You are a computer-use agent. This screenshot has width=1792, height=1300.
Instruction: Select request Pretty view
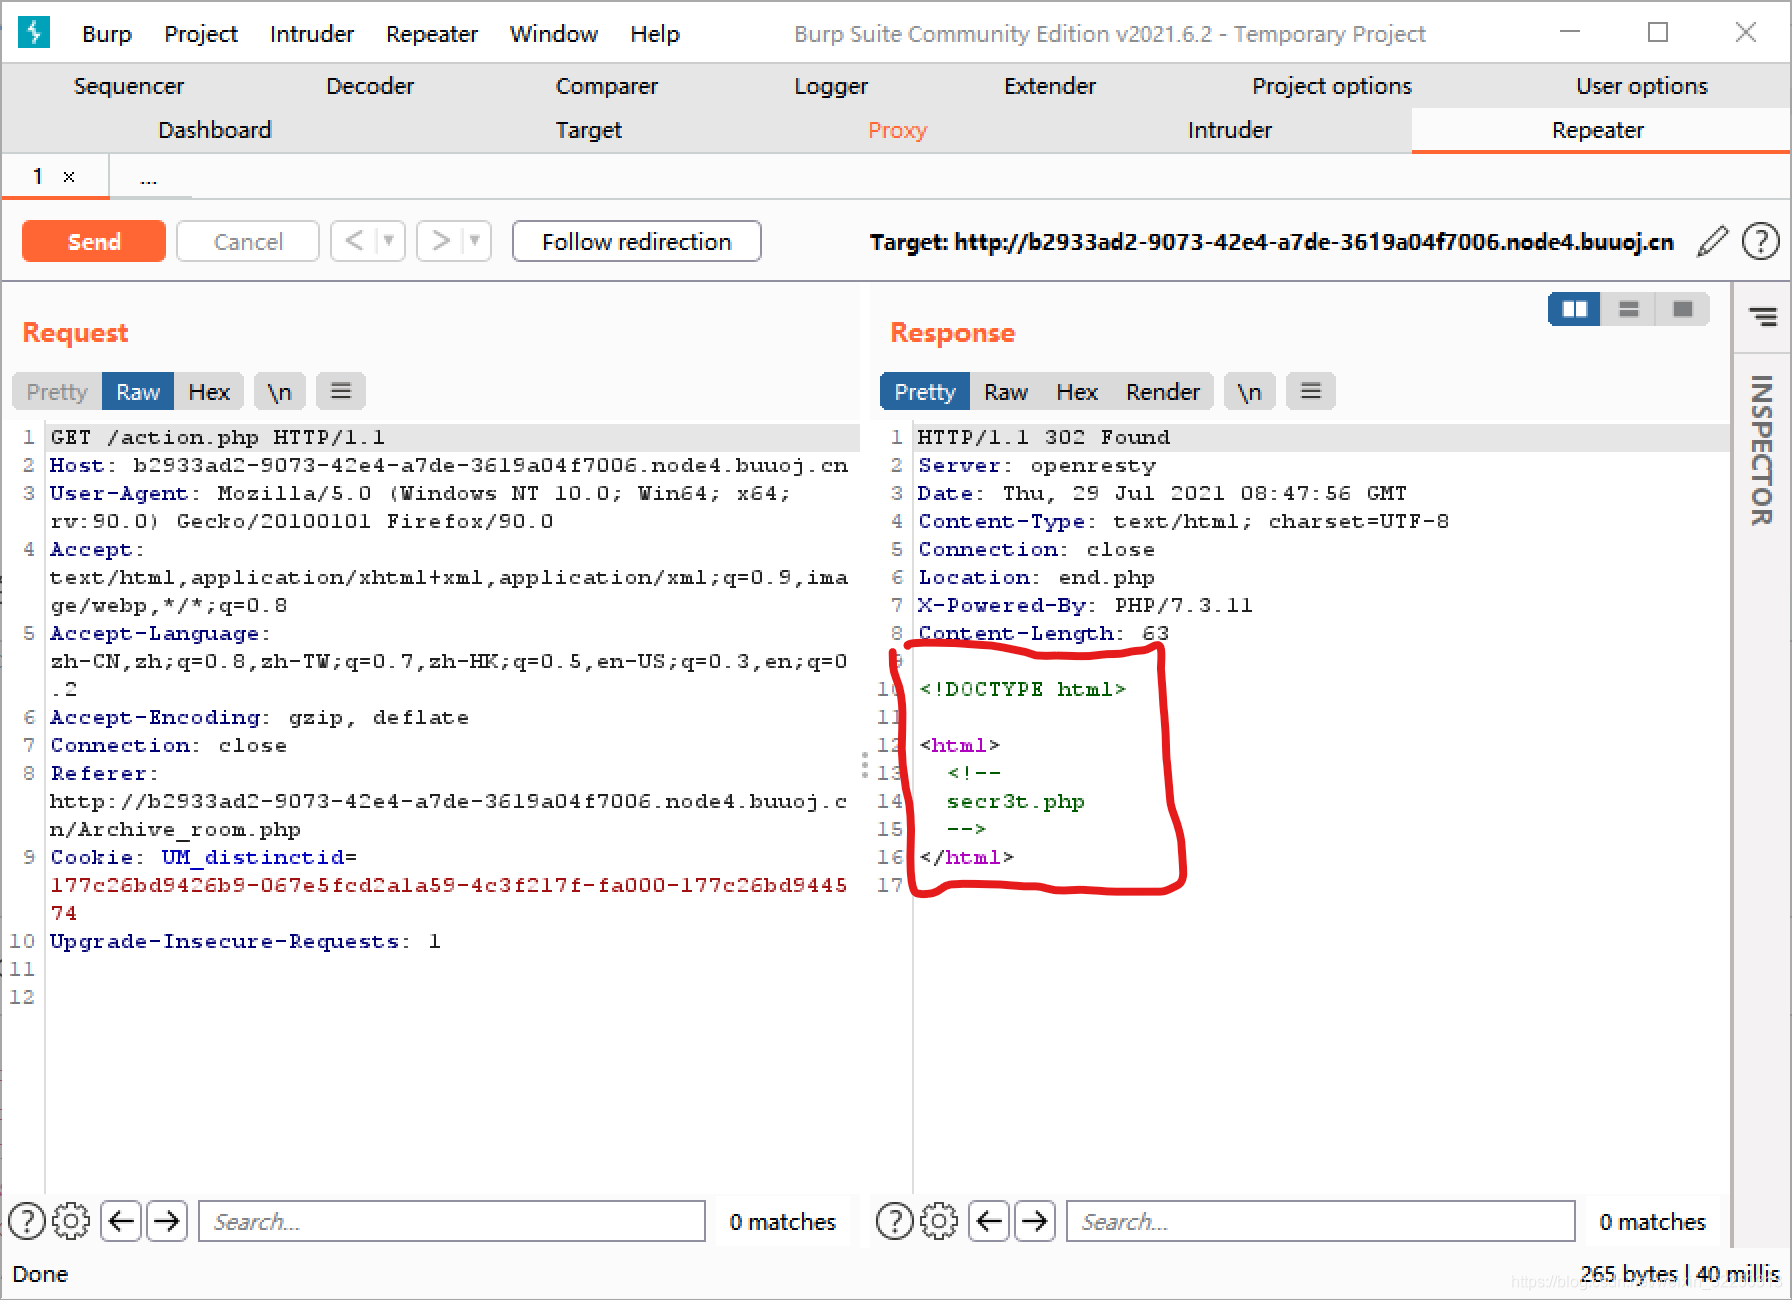(57, 391)
